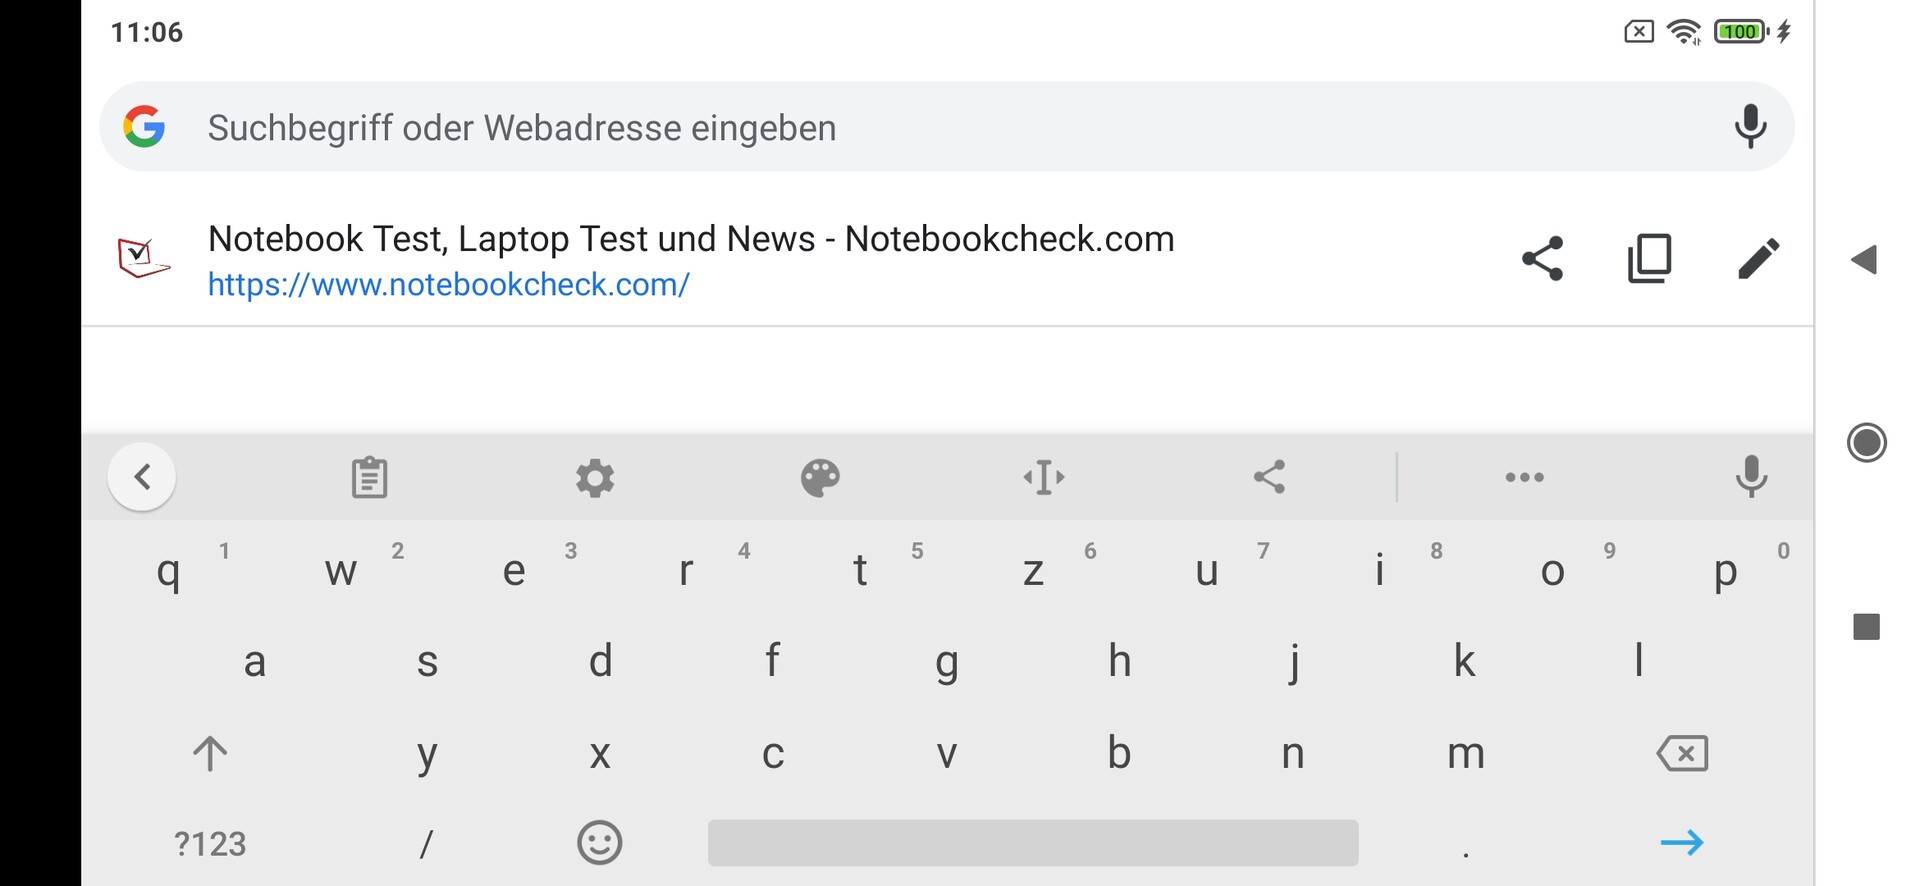
Task: Activate text cursor editing mode
Action: pyautogui.click(x=1044, y=477)
